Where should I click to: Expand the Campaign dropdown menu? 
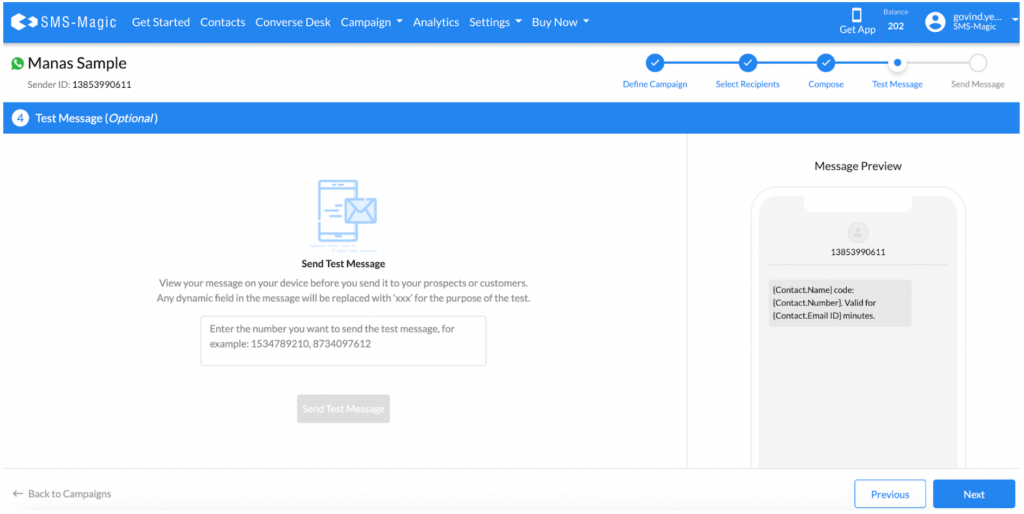tap(371, 22)
